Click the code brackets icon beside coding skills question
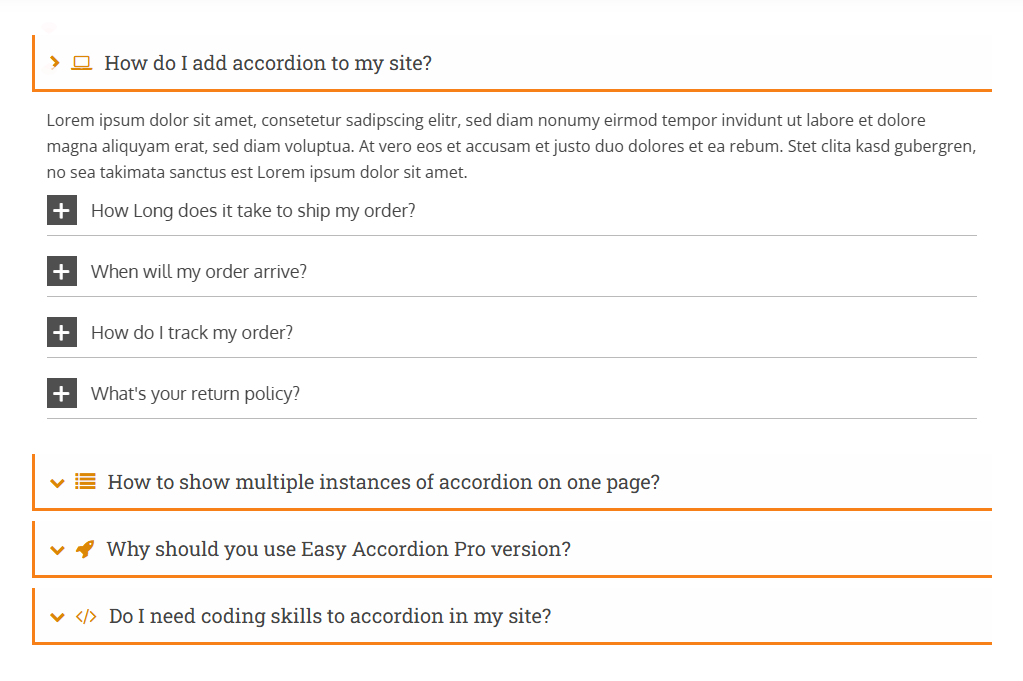Screen dimensions: 1023x681 click(86, 616)
